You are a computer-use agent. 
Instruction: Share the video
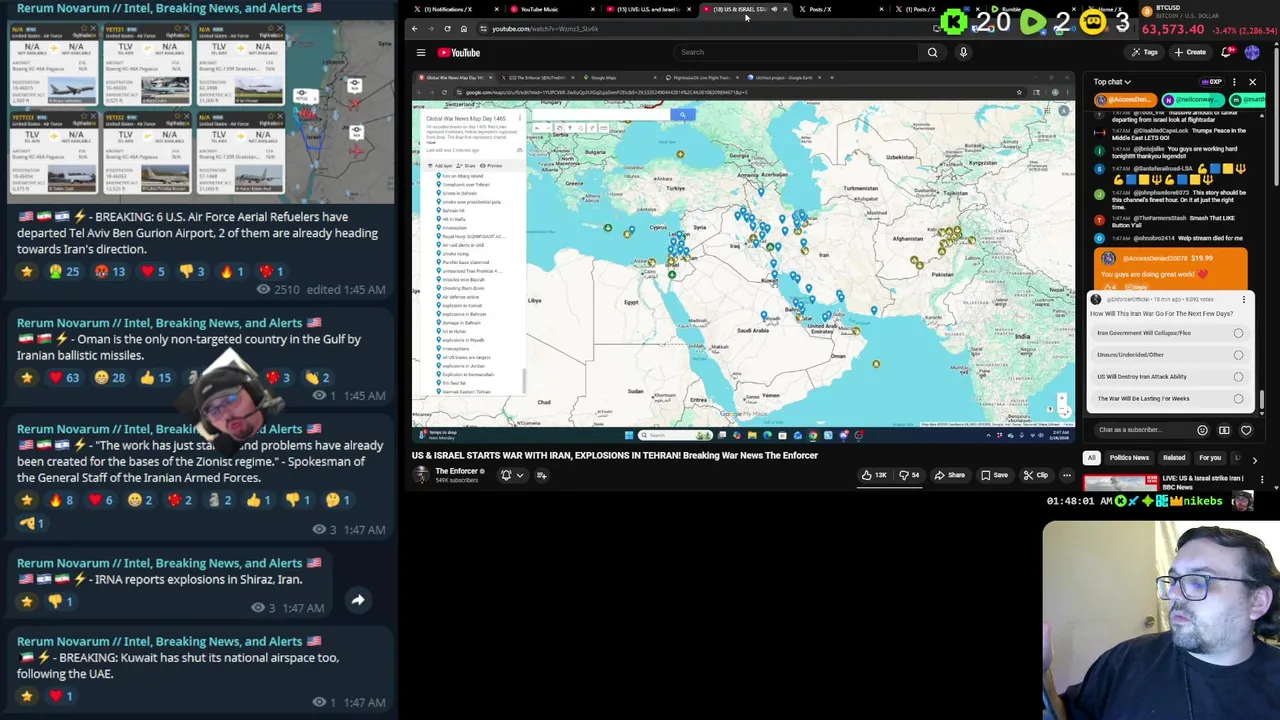(x=950, y=475)
